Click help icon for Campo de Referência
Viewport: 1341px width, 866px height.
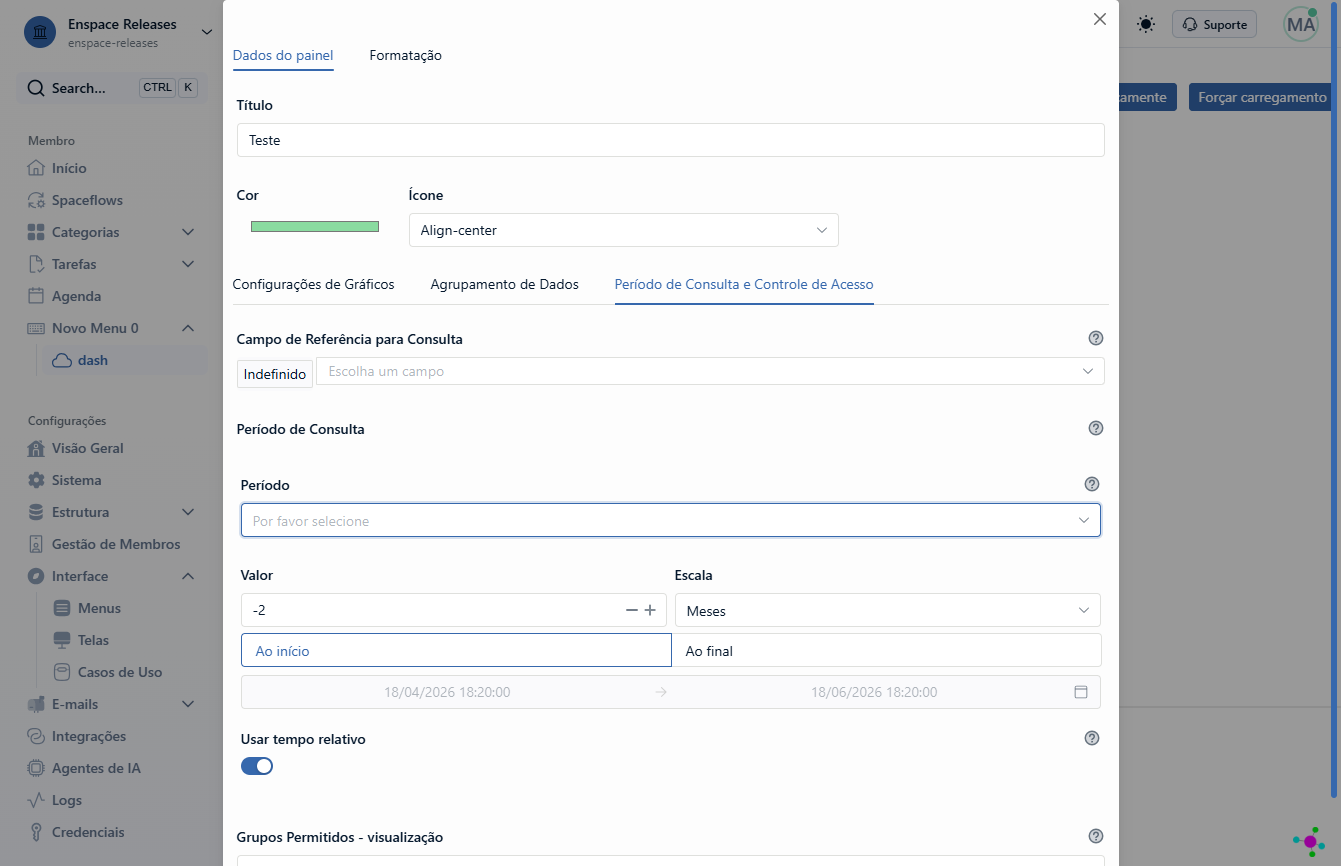1096,338
